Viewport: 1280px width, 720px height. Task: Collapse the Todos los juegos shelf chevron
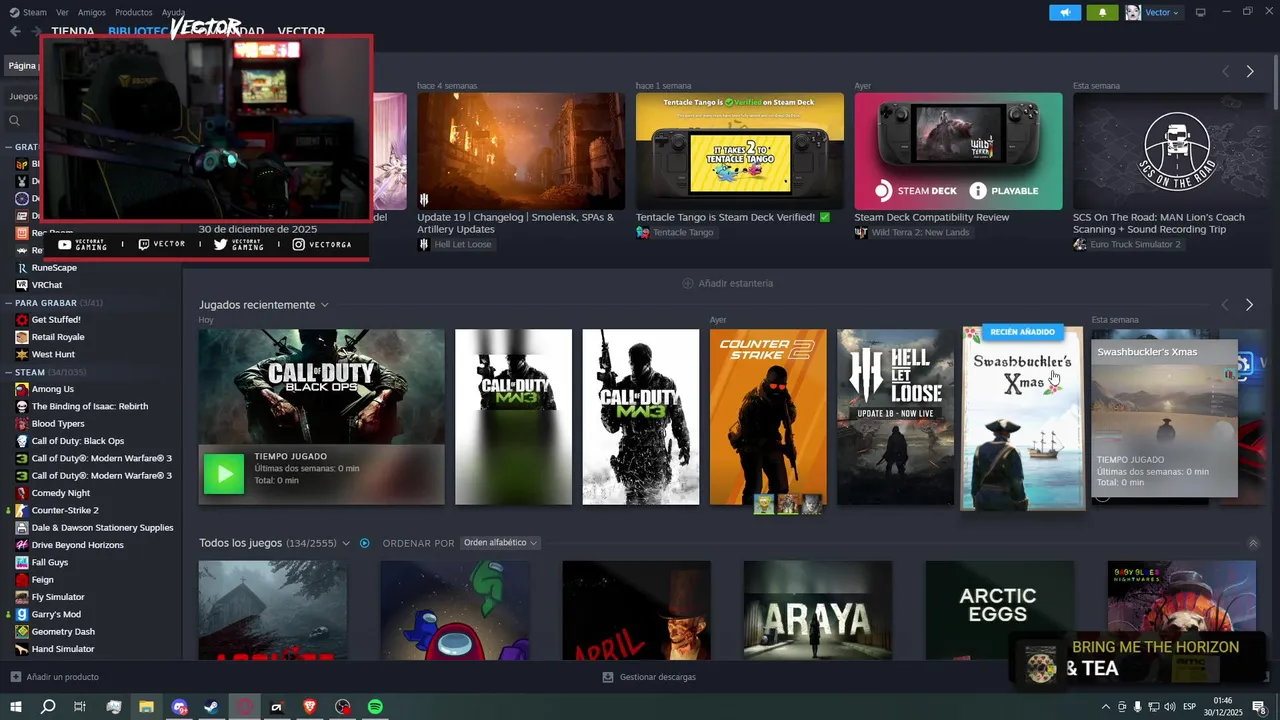coord(1253,543)
